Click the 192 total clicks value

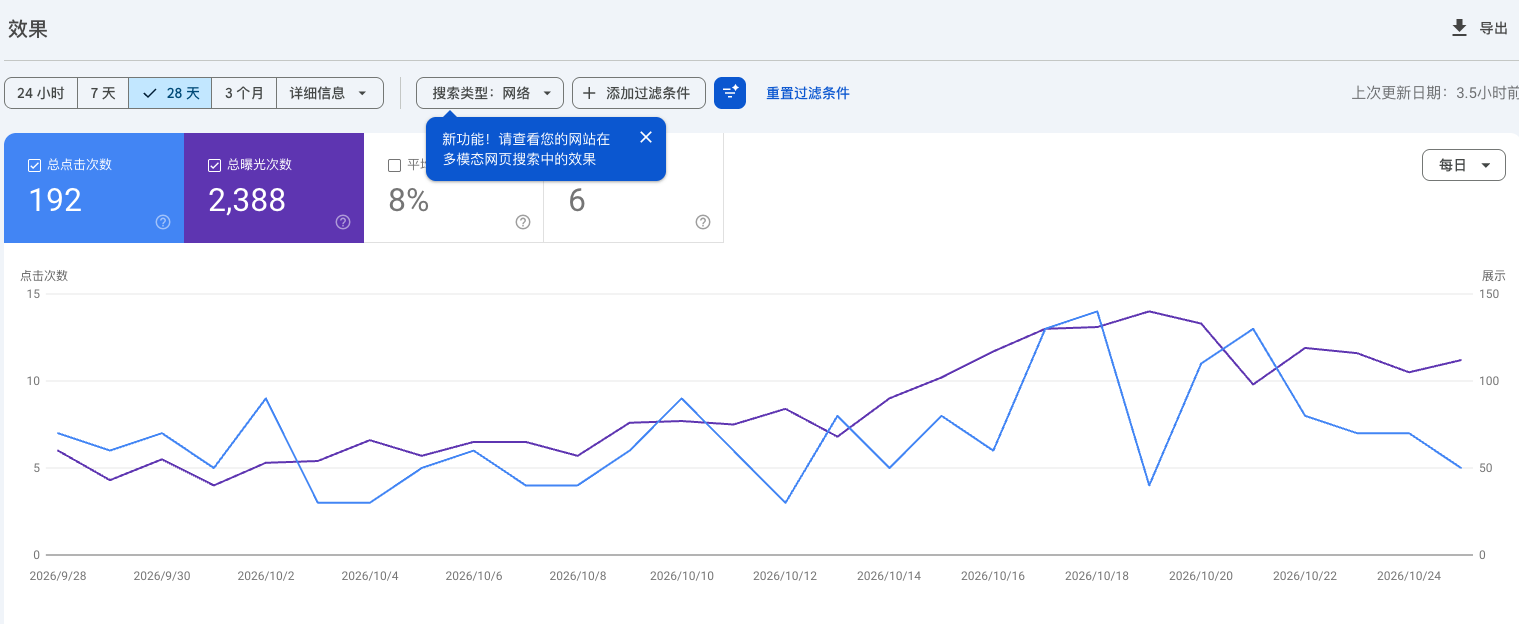[x=55, y=200]
